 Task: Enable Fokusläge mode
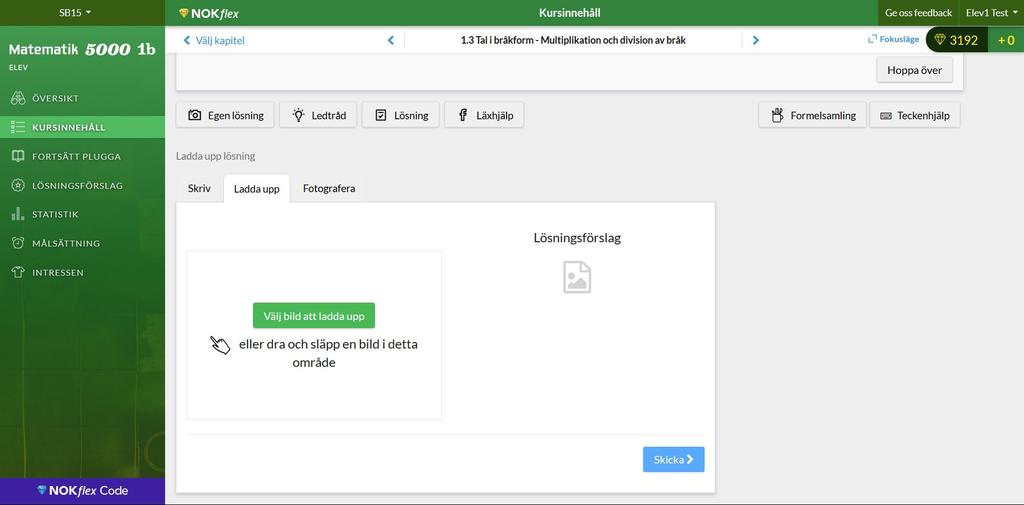pyautogui.click(x=893, y=39)
